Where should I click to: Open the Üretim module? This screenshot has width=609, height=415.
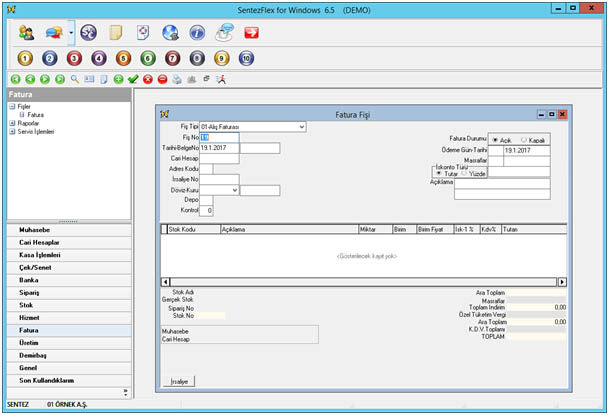(x=69, y=343)
